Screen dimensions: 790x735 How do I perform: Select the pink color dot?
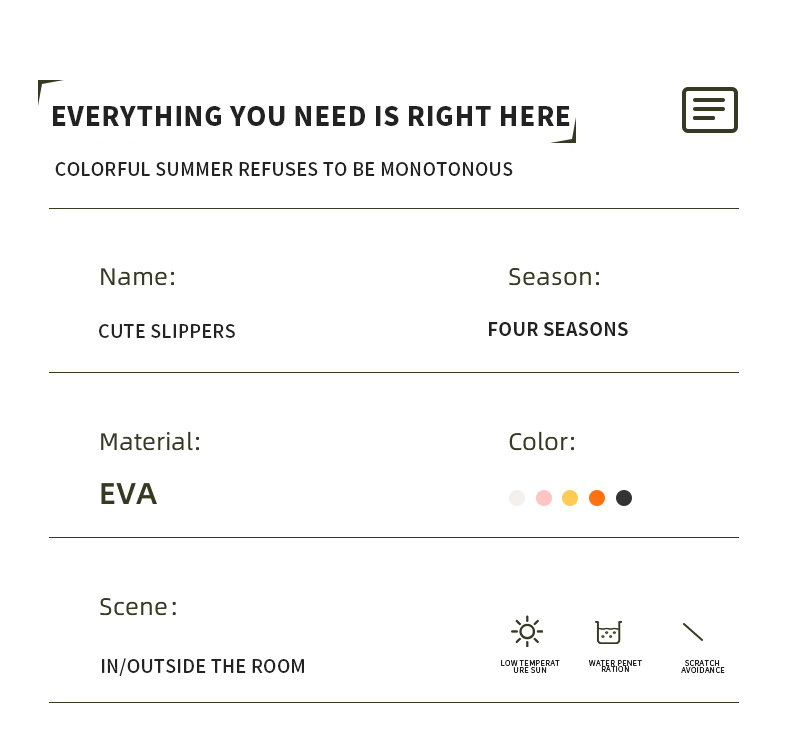click(x=544, y=498)
